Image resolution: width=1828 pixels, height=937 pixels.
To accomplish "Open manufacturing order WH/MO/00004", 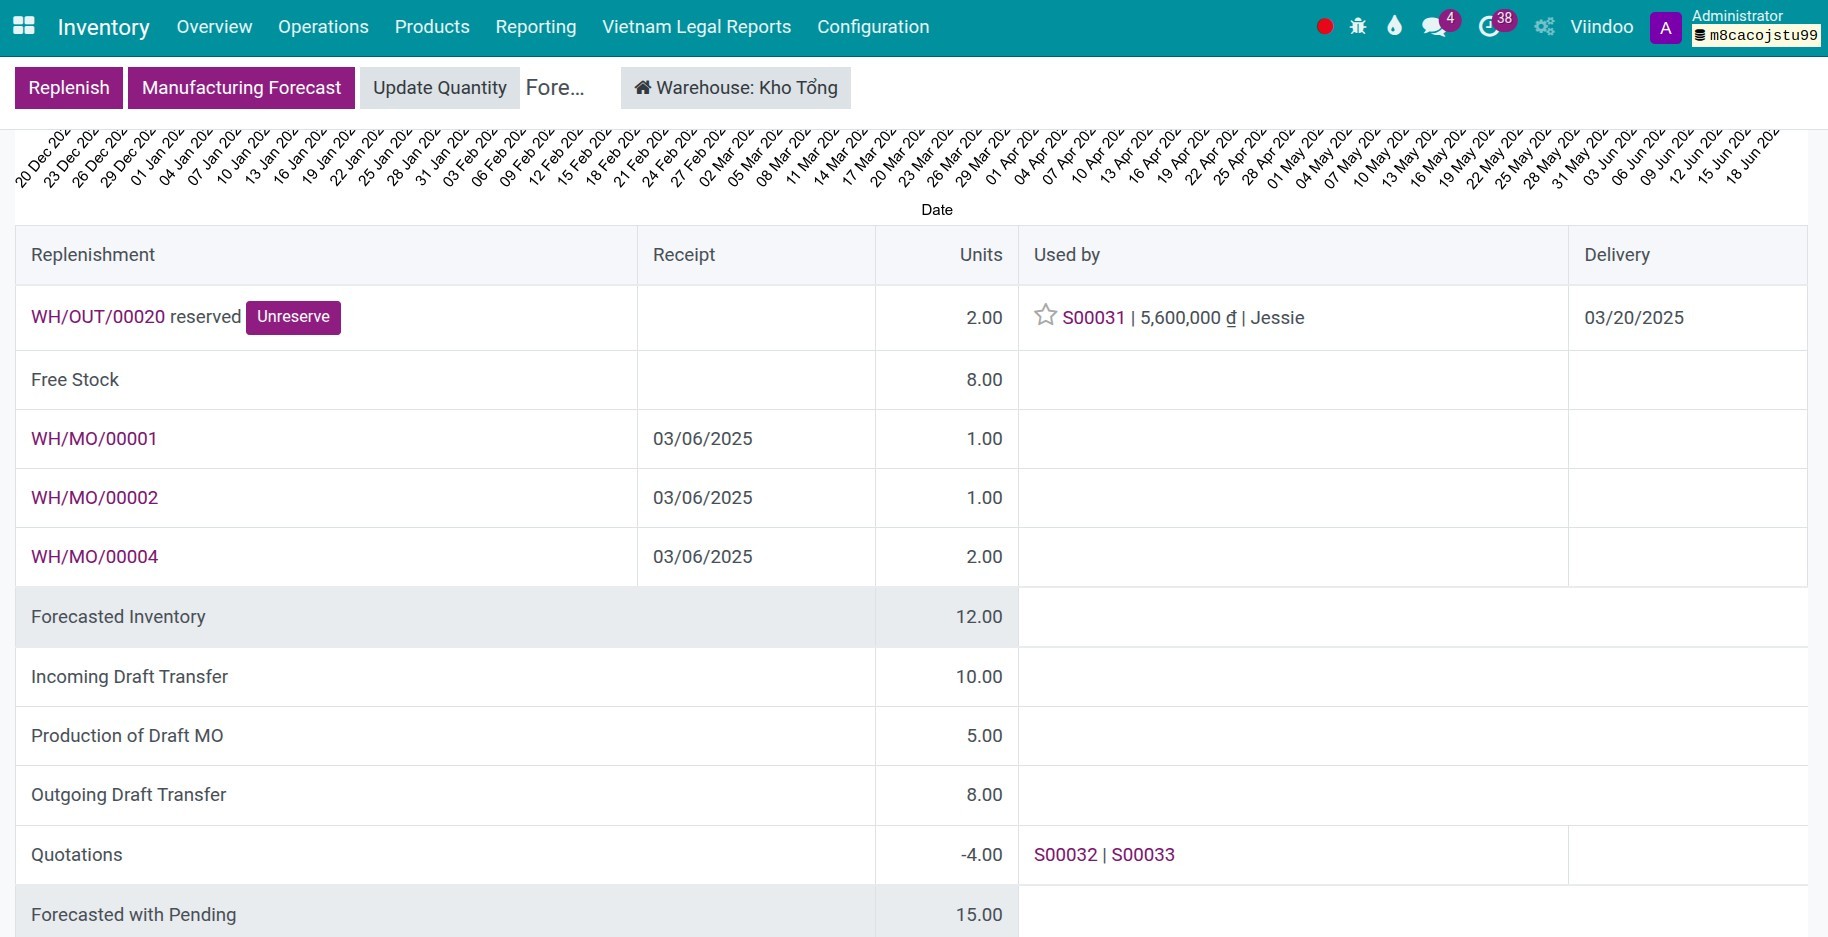I will [94, 557].
